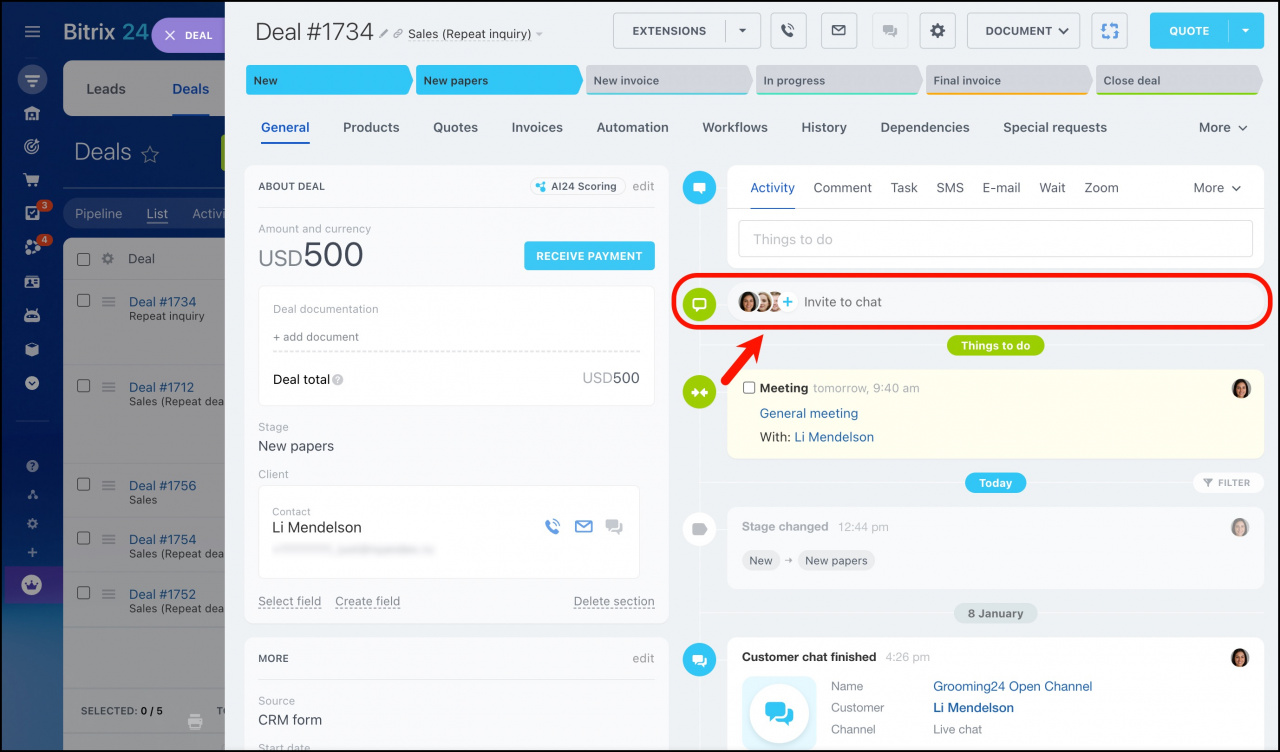This screenshot has height=752, width=1280.
Task: Email contact Li Mendelson envelope icon
Action: (584, 526)
